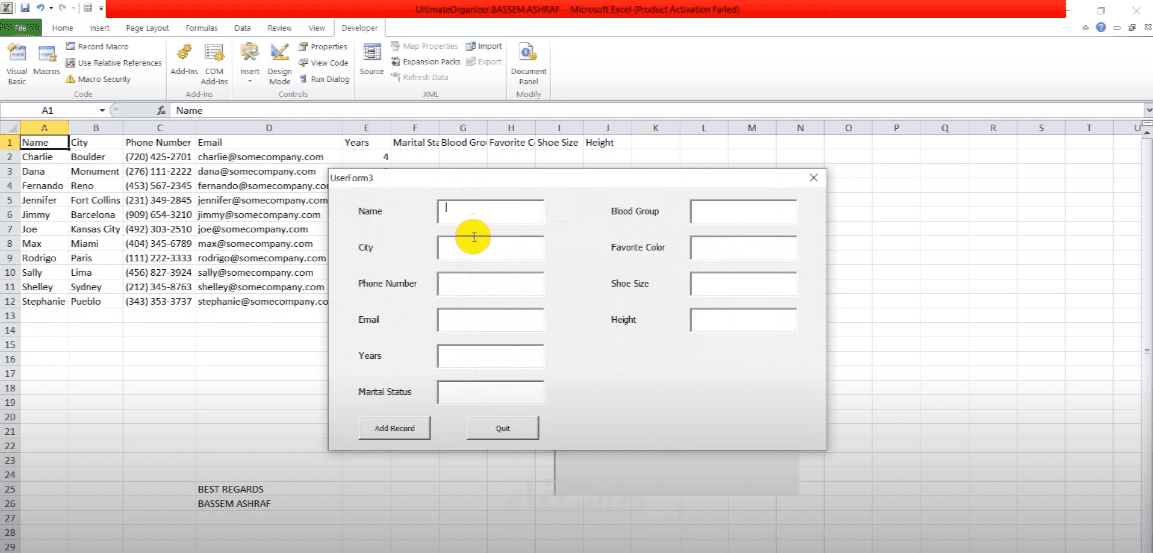1153x553 pixels.
Task: Switch to the Review tab
Action: 279,28
